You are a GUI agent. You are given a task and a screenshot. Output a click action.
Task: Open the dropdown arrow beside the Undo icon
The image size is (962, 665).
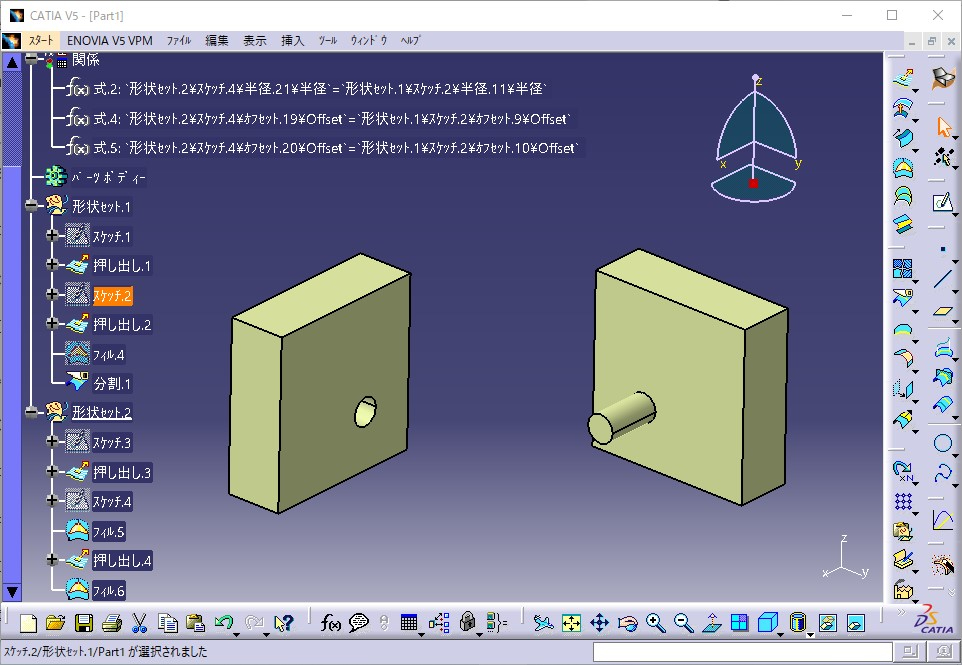point(237,632)
